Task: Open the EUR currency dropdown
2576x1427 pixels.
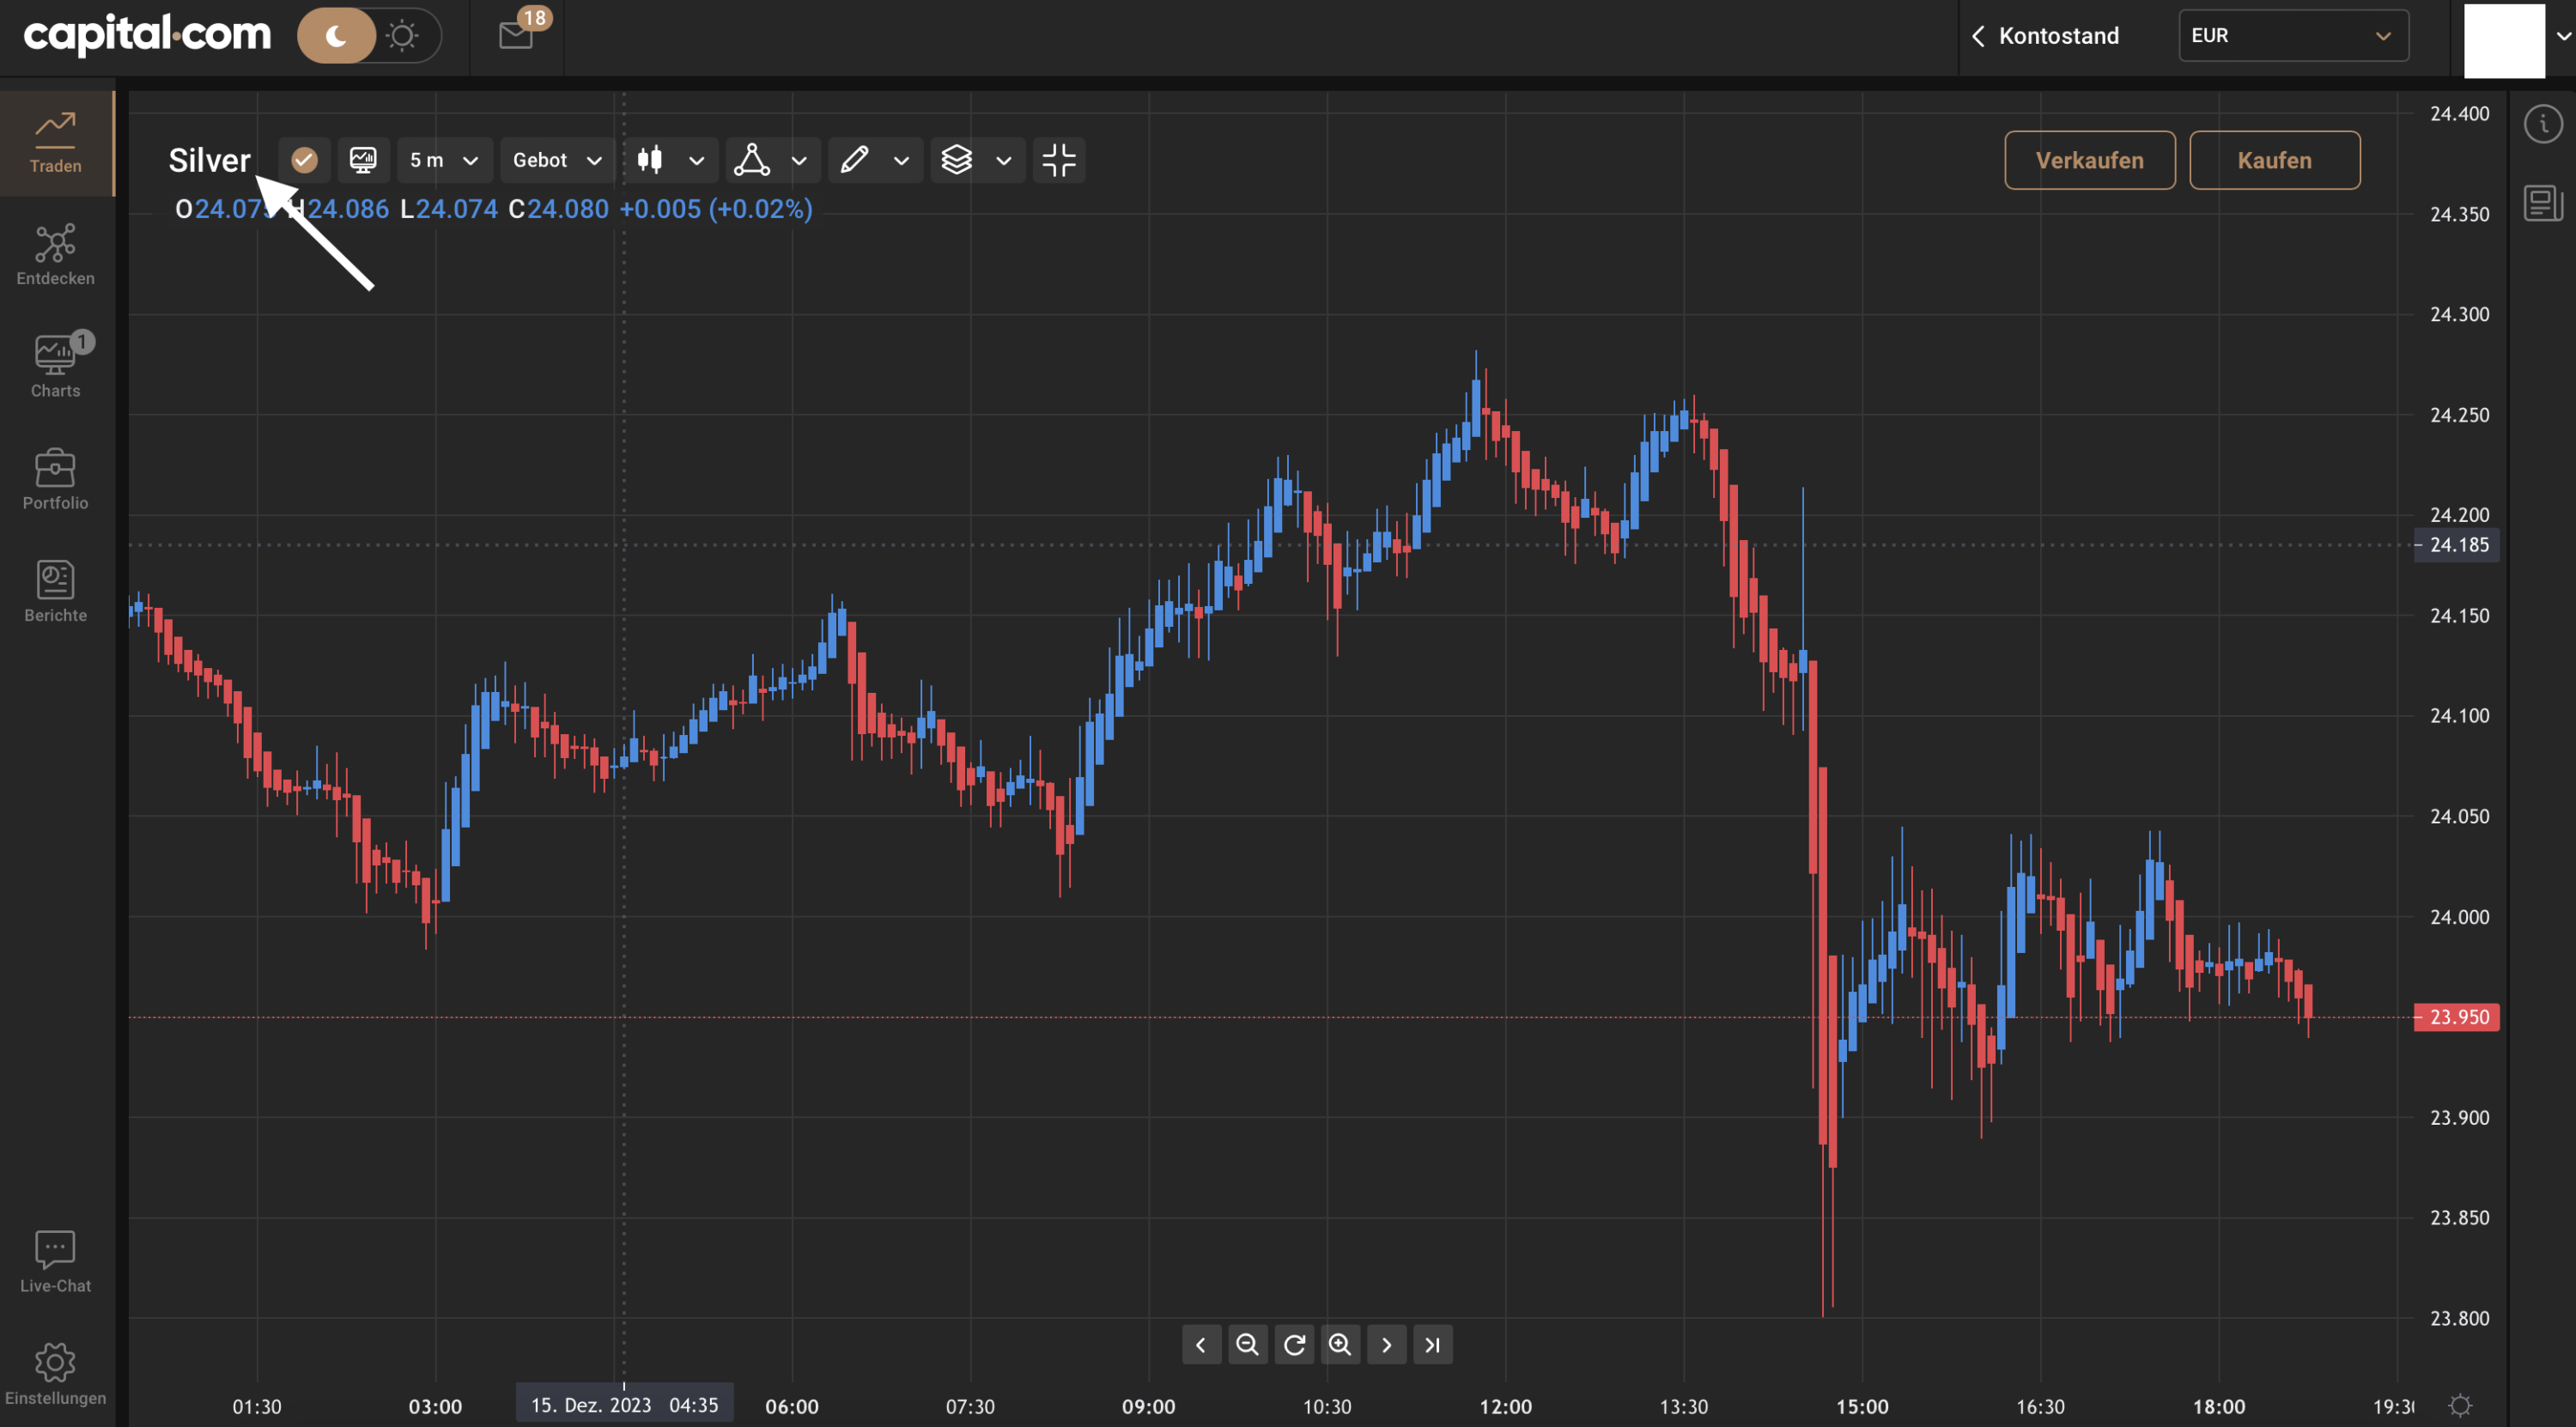Action: 2293,36
